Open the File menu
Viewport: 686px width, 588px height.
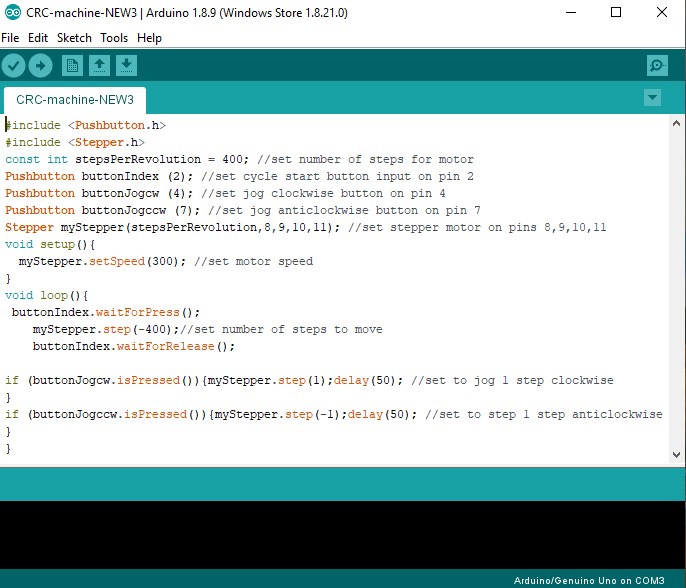coord(11,38)
